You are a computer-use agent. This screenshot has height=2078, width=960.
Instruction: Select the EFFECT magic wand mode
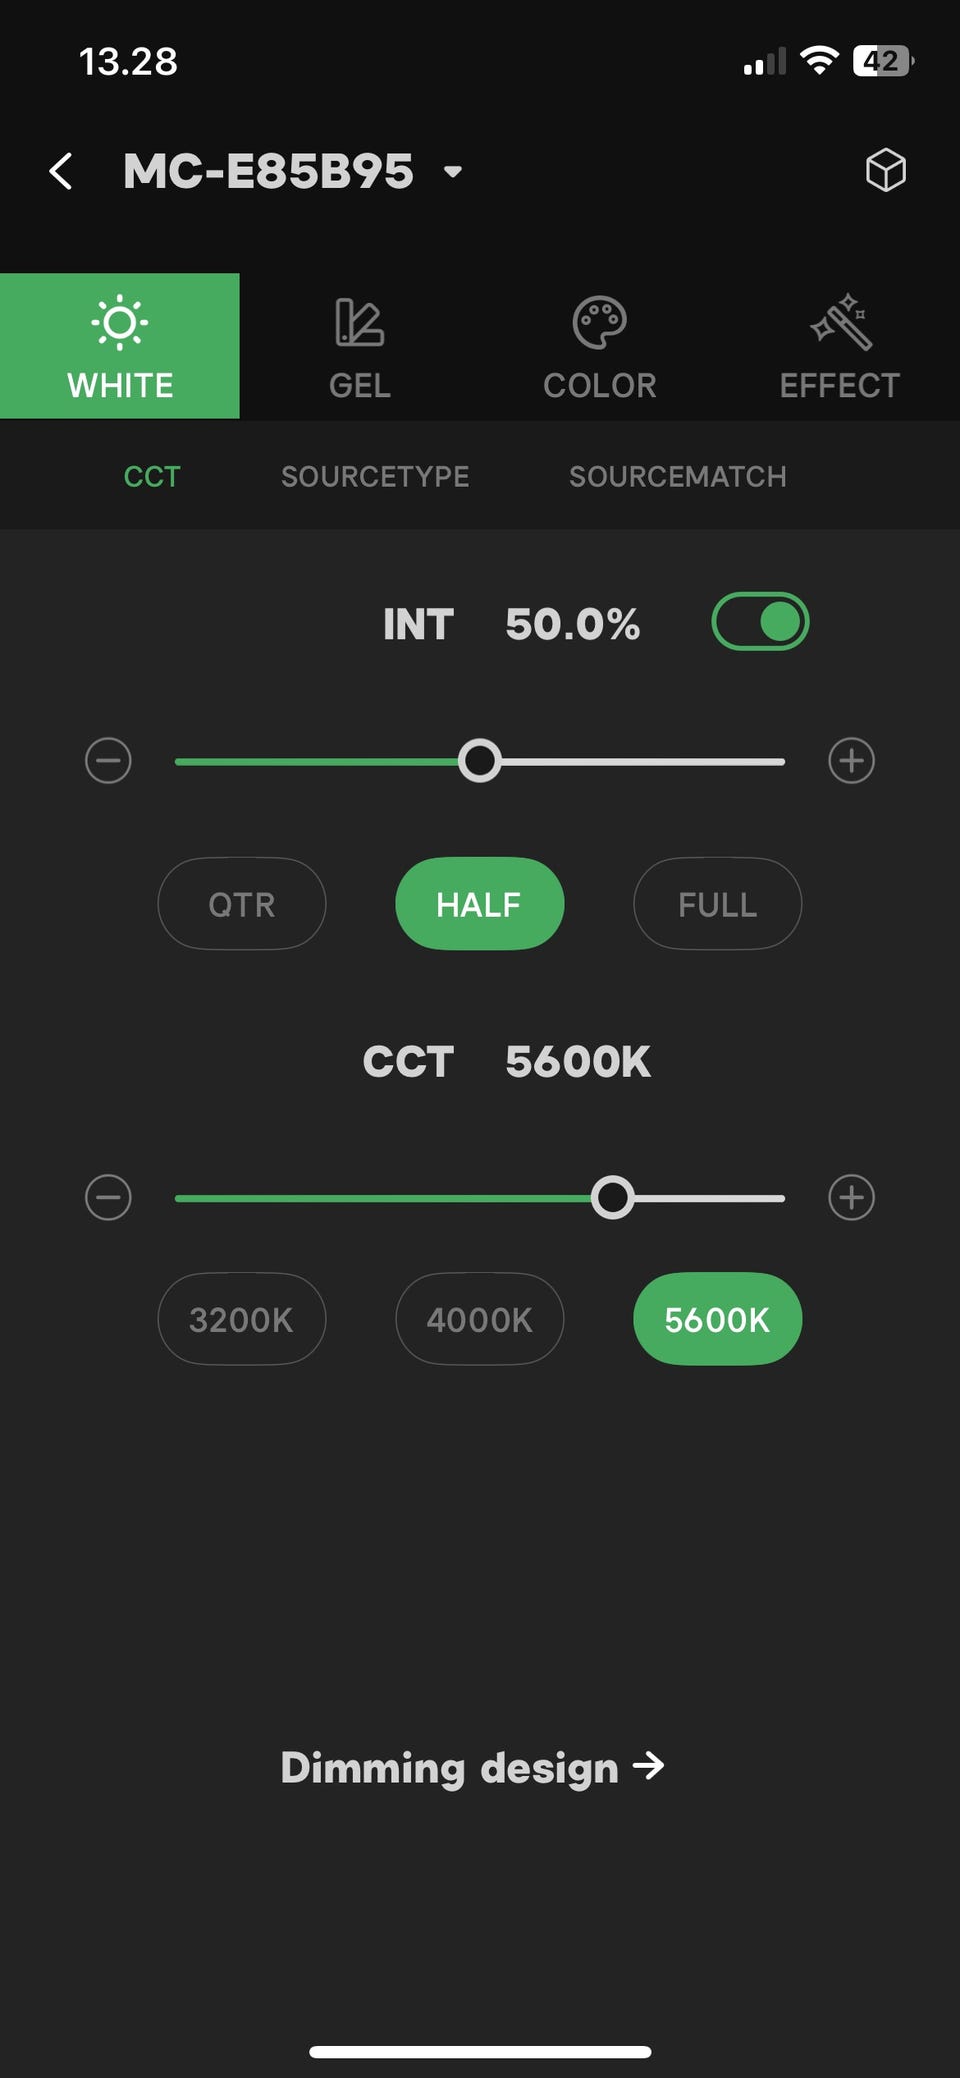point(839,346)
